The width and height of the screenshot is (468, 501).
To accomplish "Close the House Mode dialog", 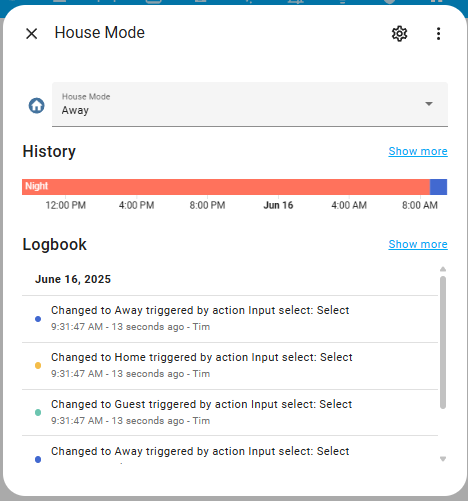I will click(x=32, y=34).
